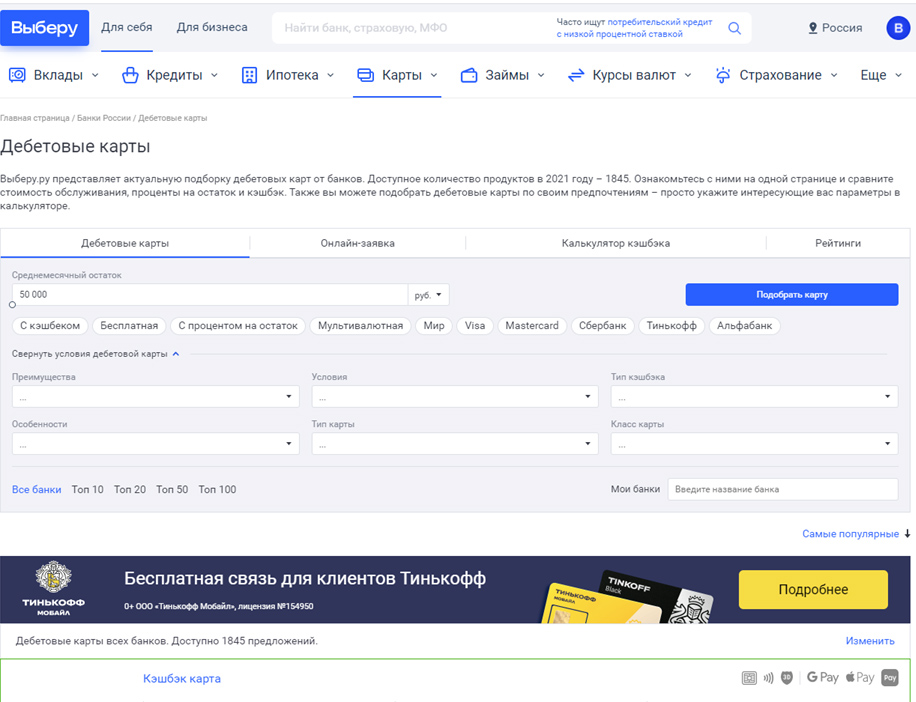Toggle the Сбербанк filter chip
The width and height of the screenshot is (916, 702).
coord(602,326)
